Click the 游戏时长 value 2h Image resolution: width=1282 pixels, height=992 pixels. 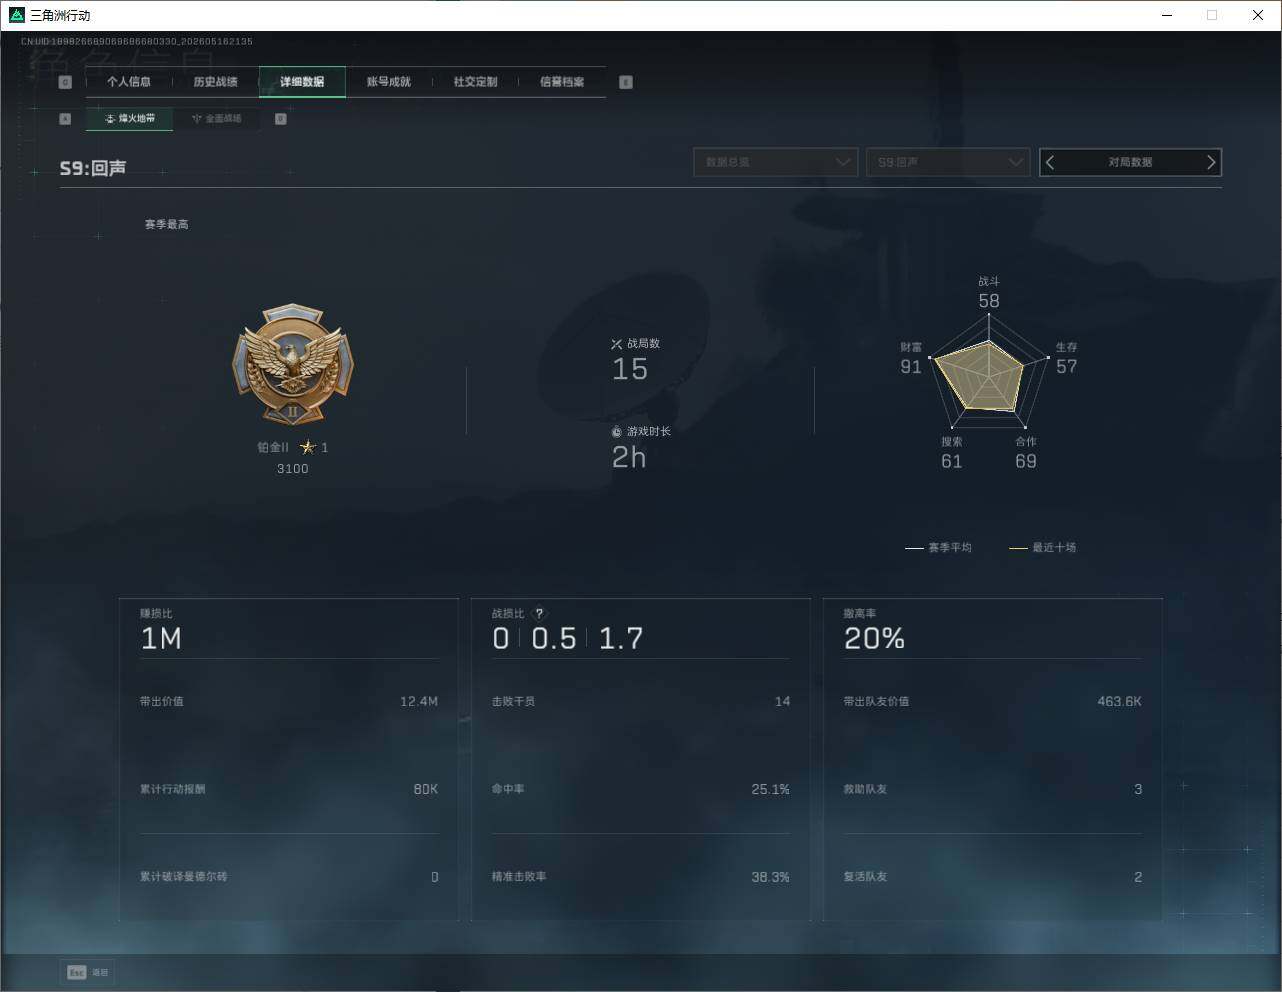[x=629, y=458]
